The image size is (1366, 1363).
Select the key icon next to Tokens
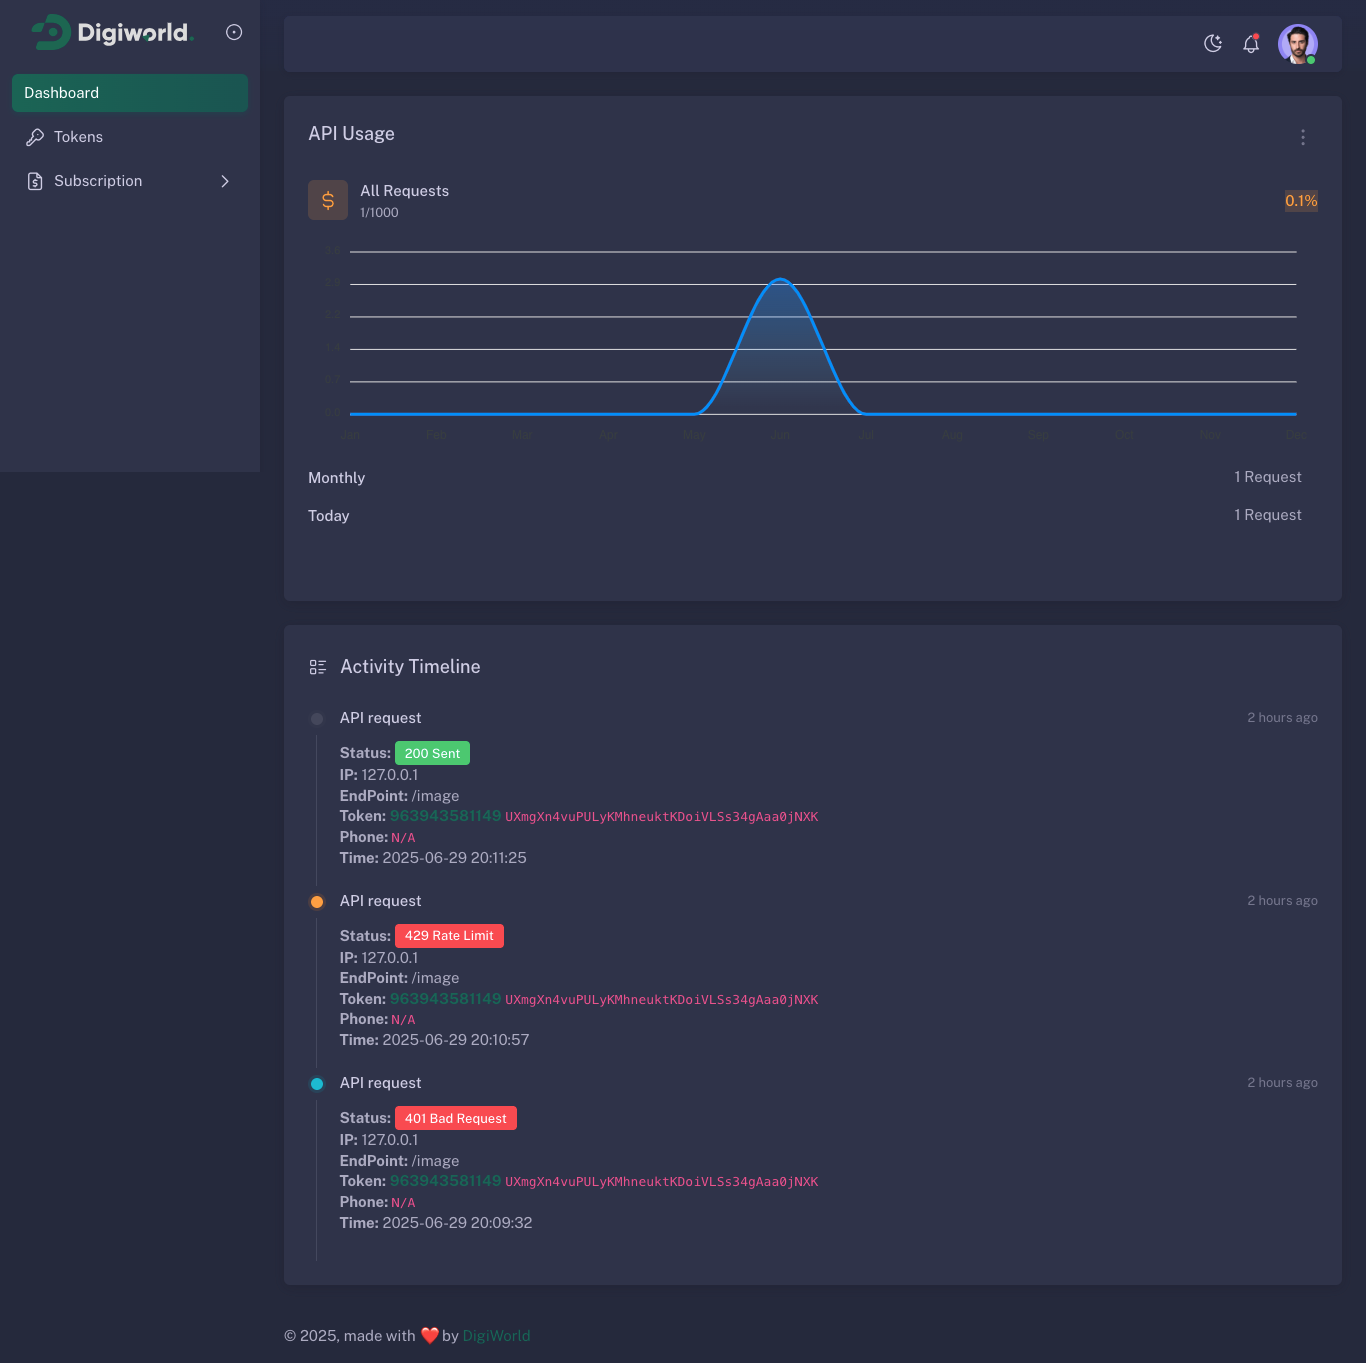click(36, 137)
